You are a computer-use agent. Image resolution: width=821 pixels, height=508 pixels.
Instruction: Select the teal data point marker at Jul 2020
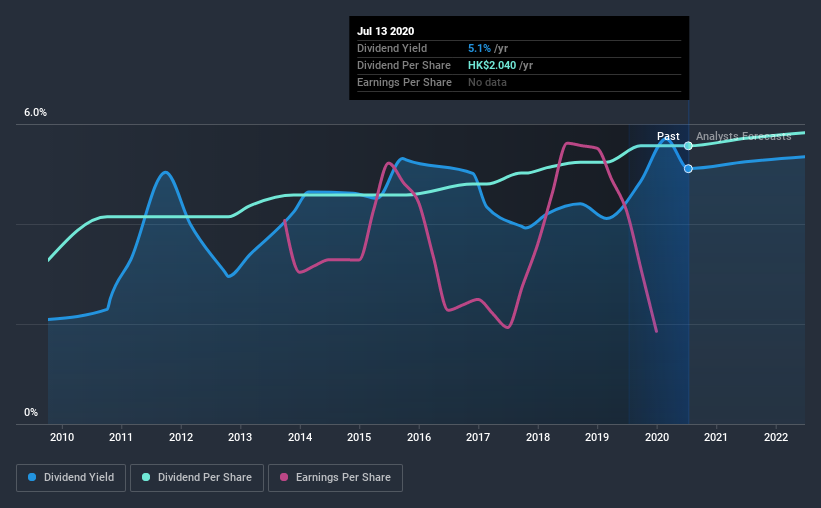(x=689, y=146)
